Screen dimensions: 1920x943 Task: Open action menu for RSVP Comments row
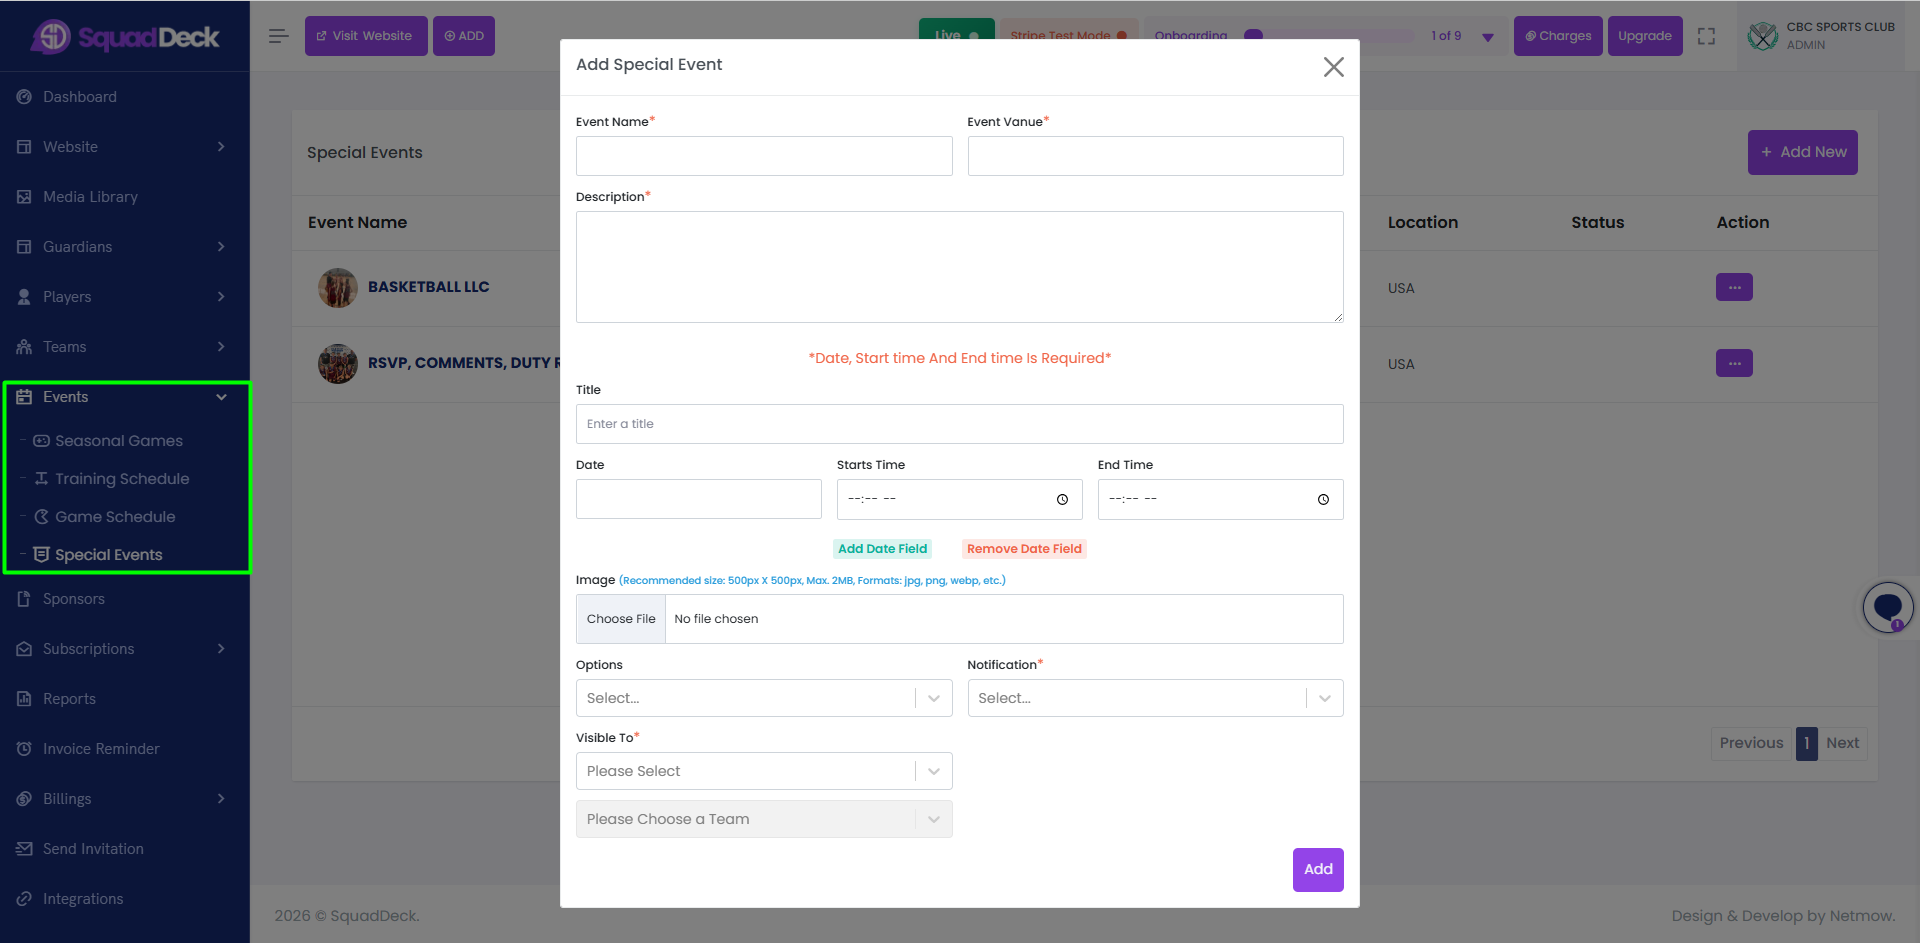1734,363
